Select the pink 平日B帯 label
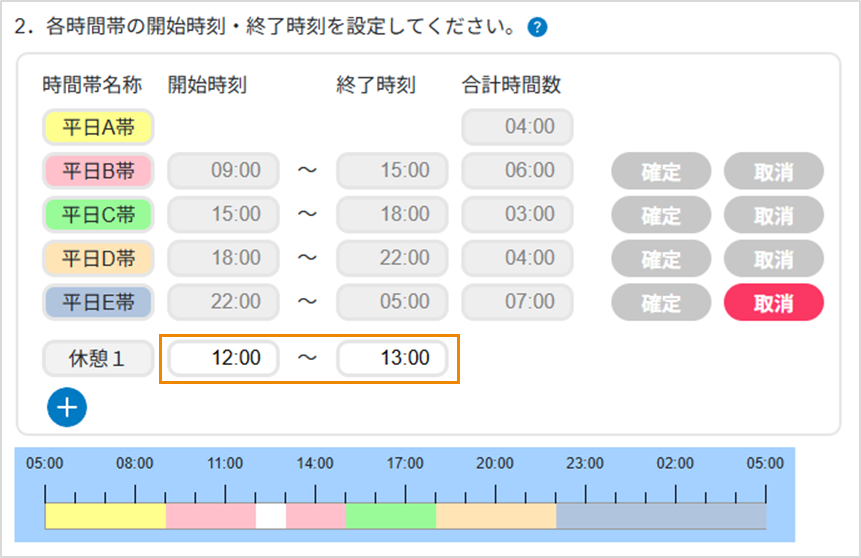The width and height of the screenshot is (861, 558). pos(98,171)
